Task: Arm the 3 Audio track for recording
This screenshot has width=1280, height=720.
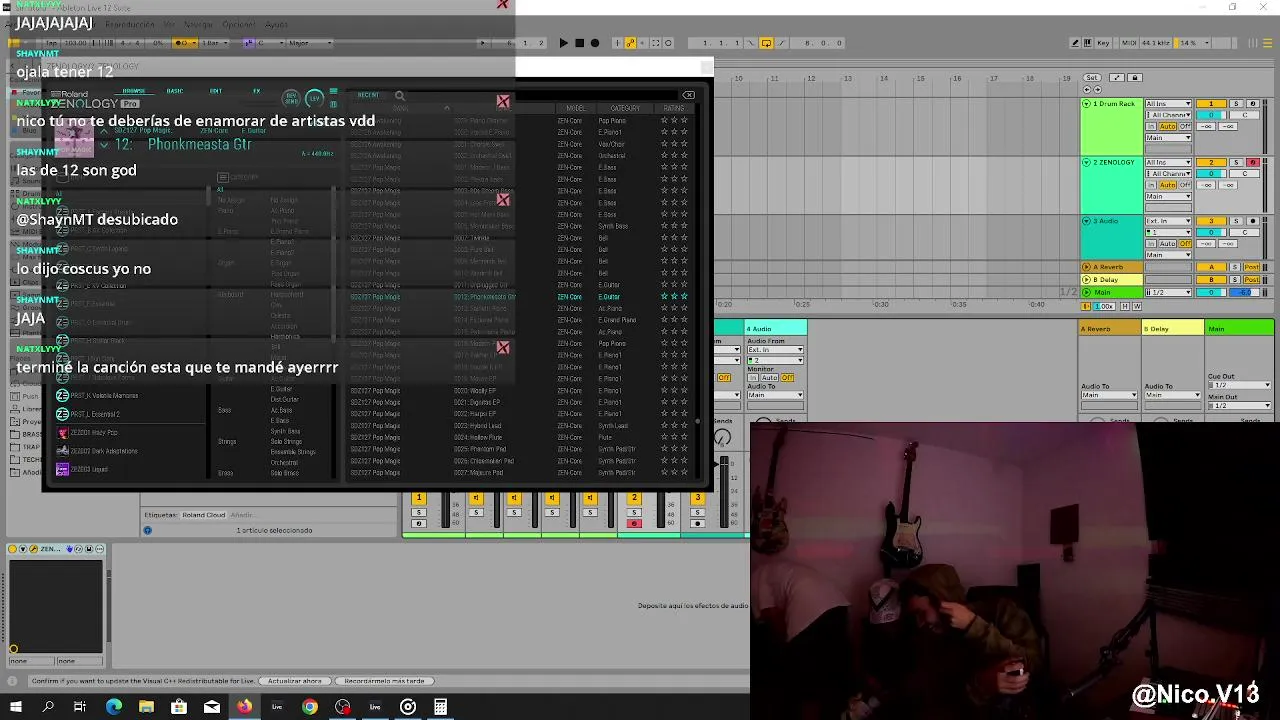Action: point(1253,221)
